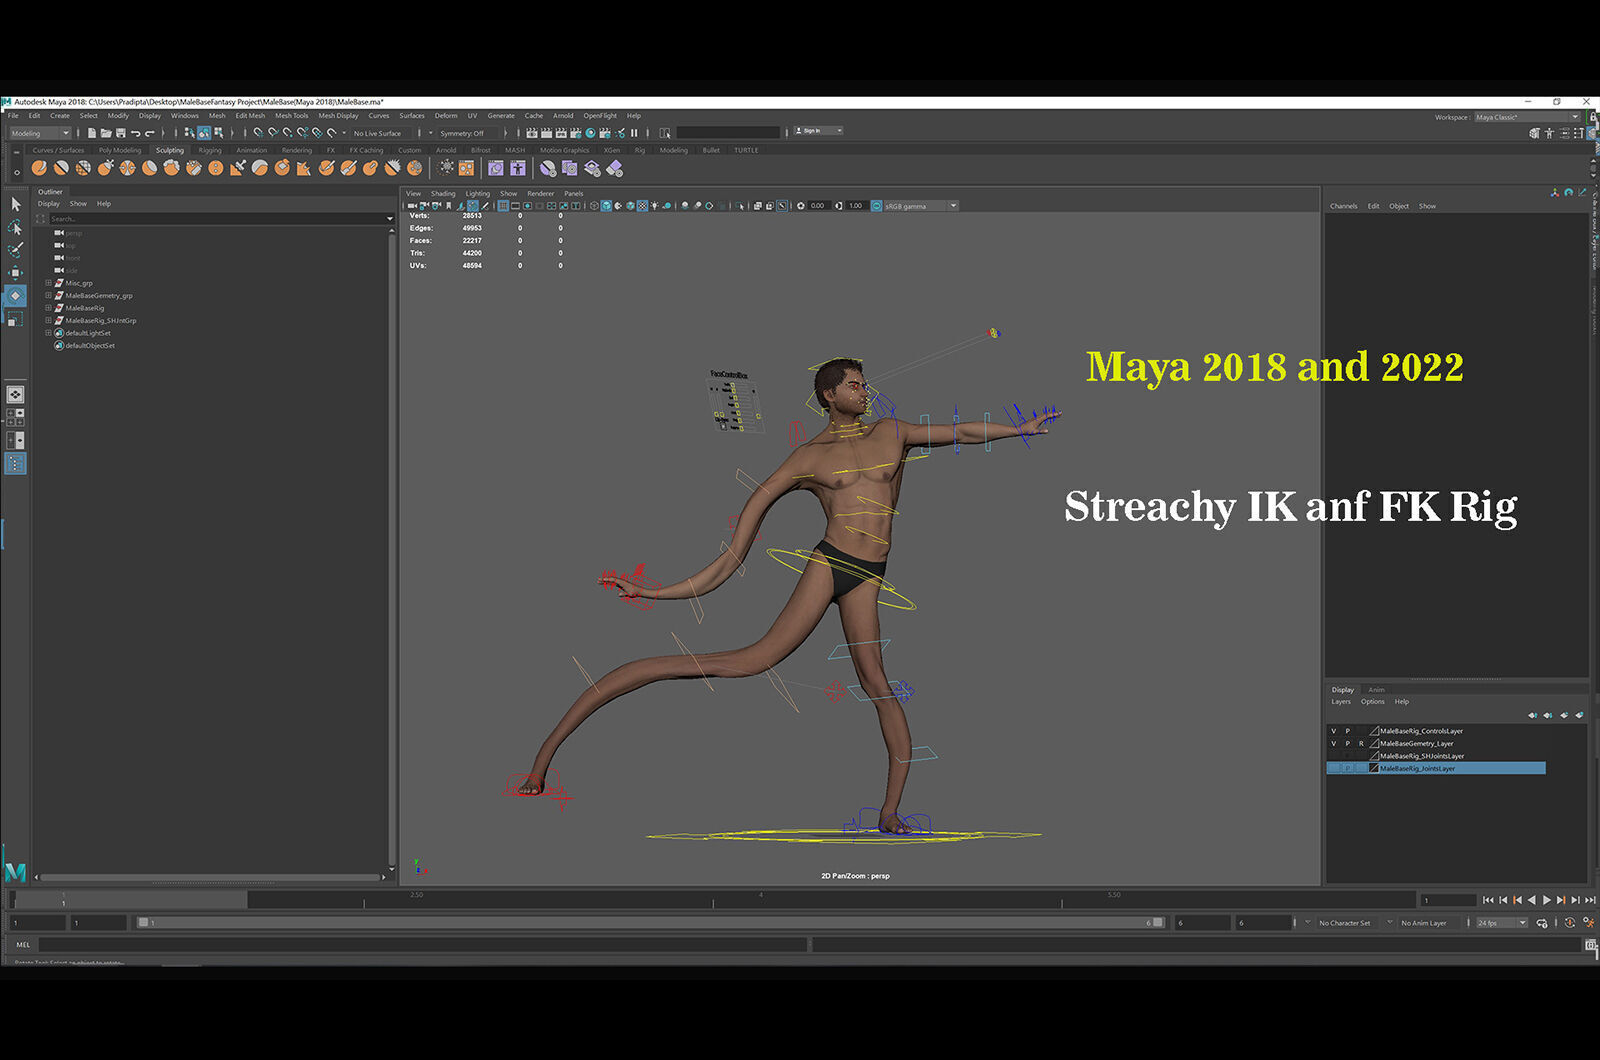Open Channels menu in Channel Box

pyautogui.click(x=1344, y=206)
